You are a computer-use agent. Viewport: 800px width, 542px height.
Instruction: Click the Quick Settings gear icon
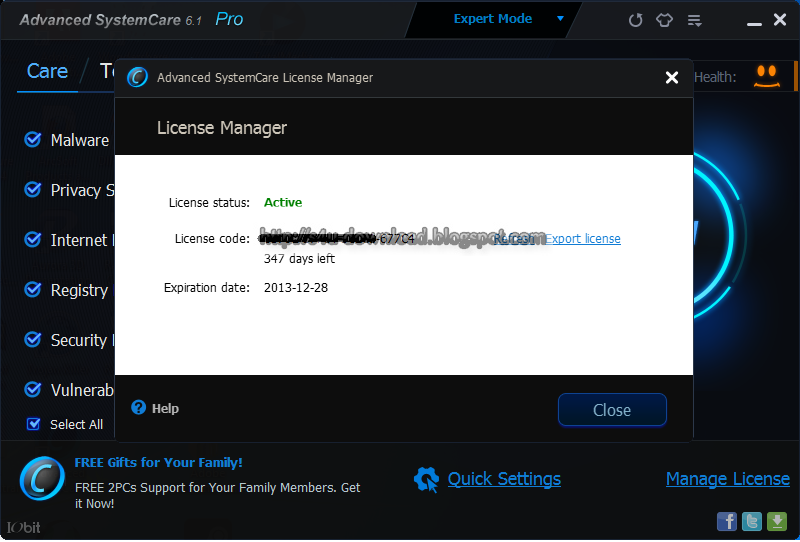tap(427, 480)
